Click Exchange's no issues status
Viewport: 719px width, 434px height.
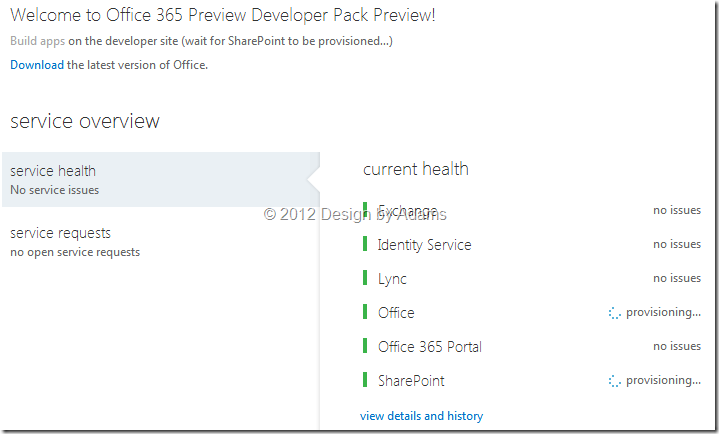(677, 210)
